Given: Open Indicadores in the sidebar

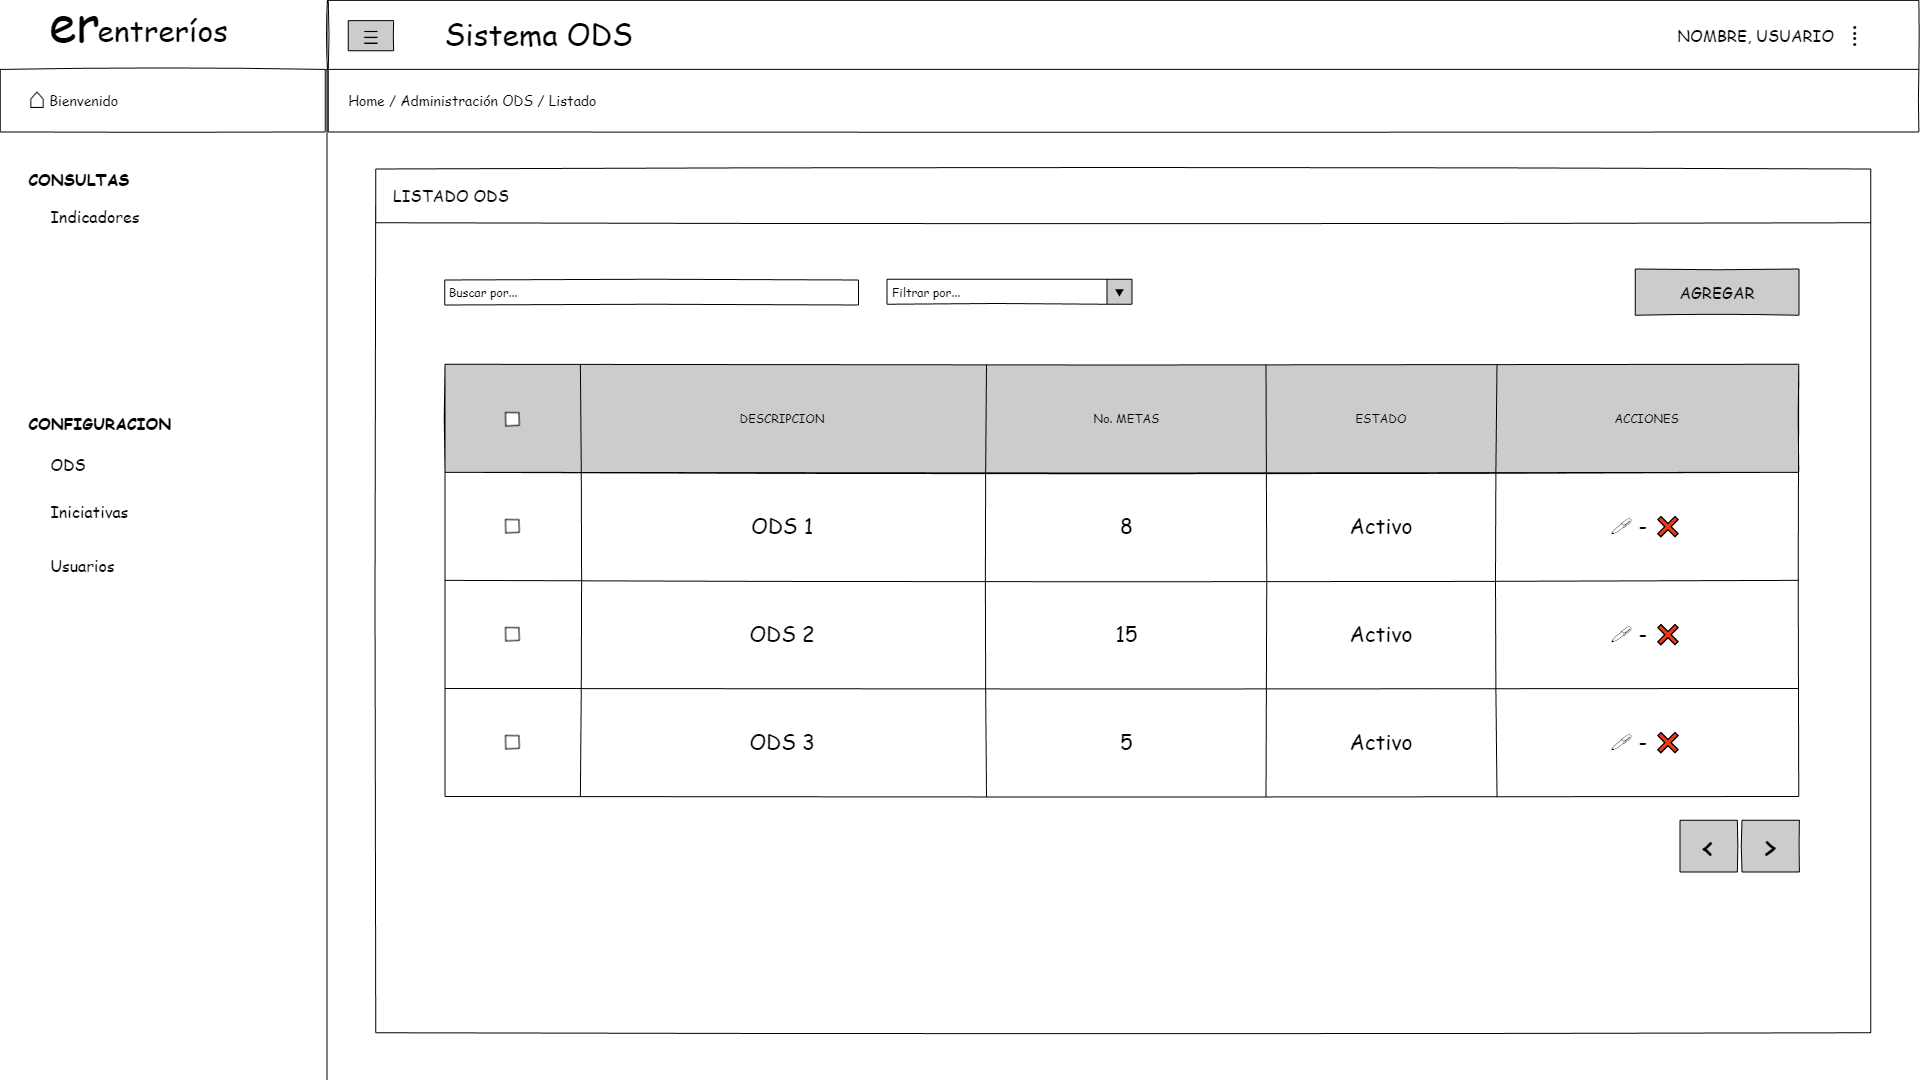Looking at the screenshot, I should click(x=95, y=218).
